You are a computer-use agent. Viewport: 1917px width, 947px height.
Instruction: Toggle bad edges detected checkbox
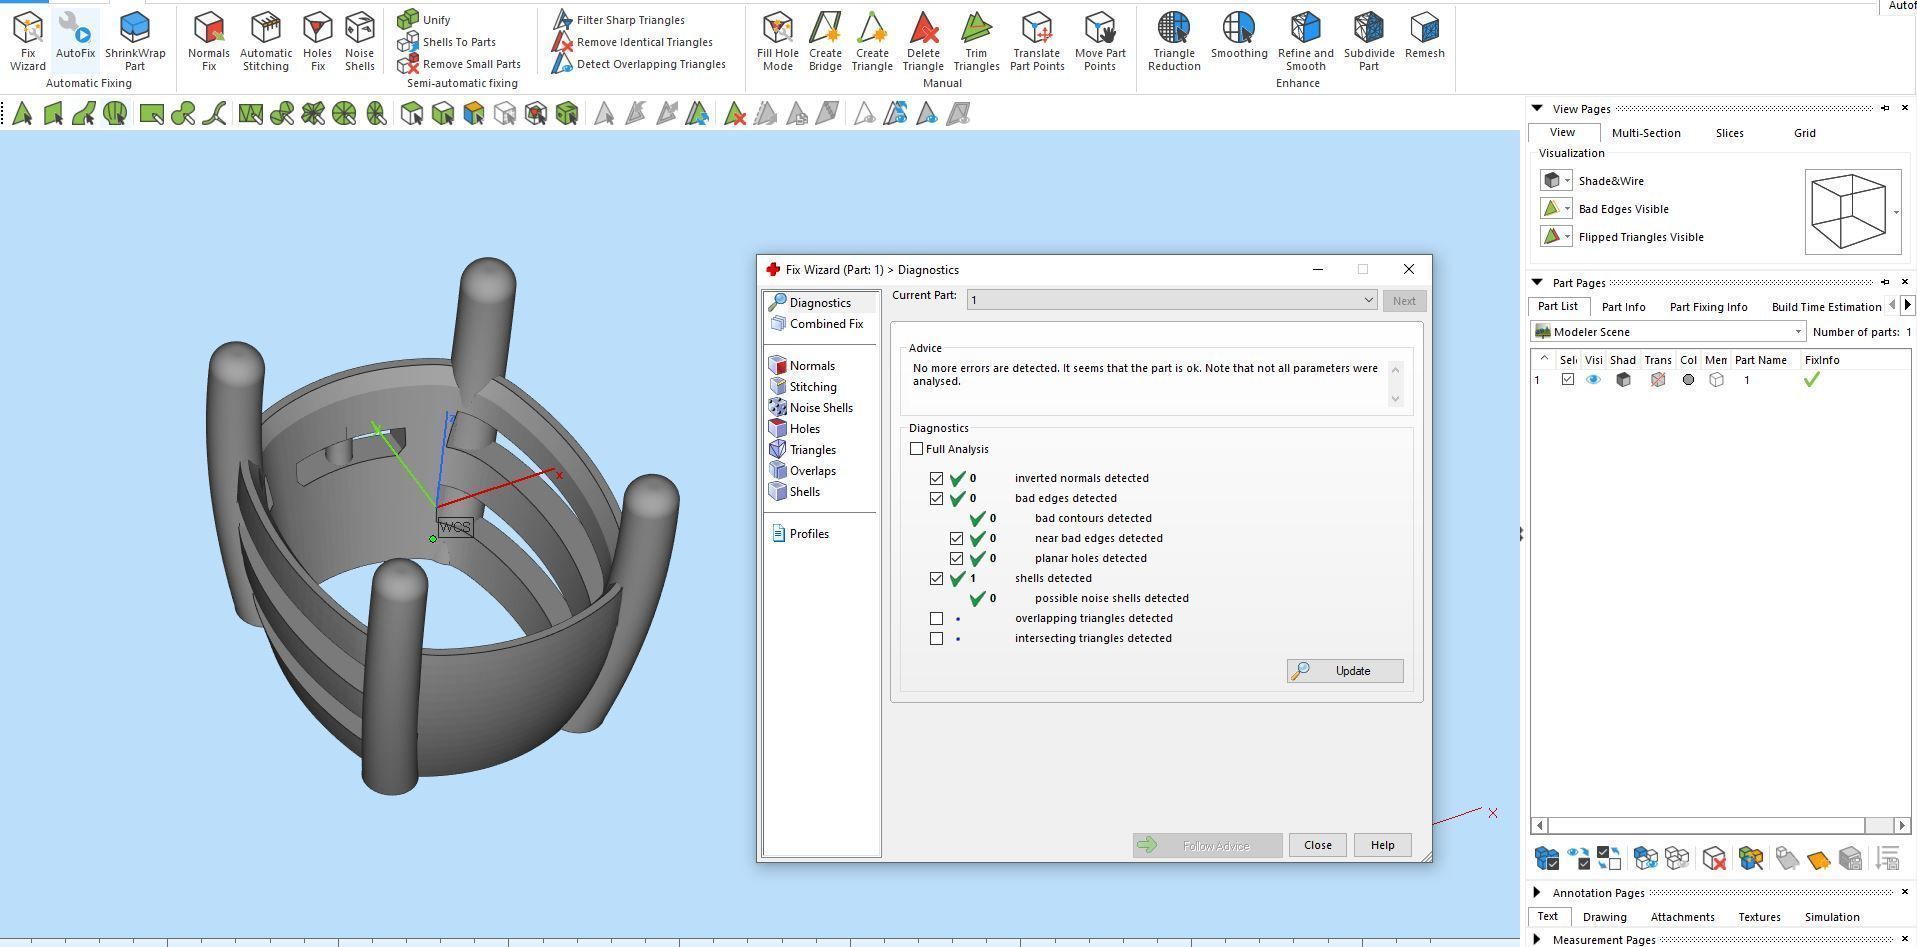pyautogui.click(x=936, y=498)
